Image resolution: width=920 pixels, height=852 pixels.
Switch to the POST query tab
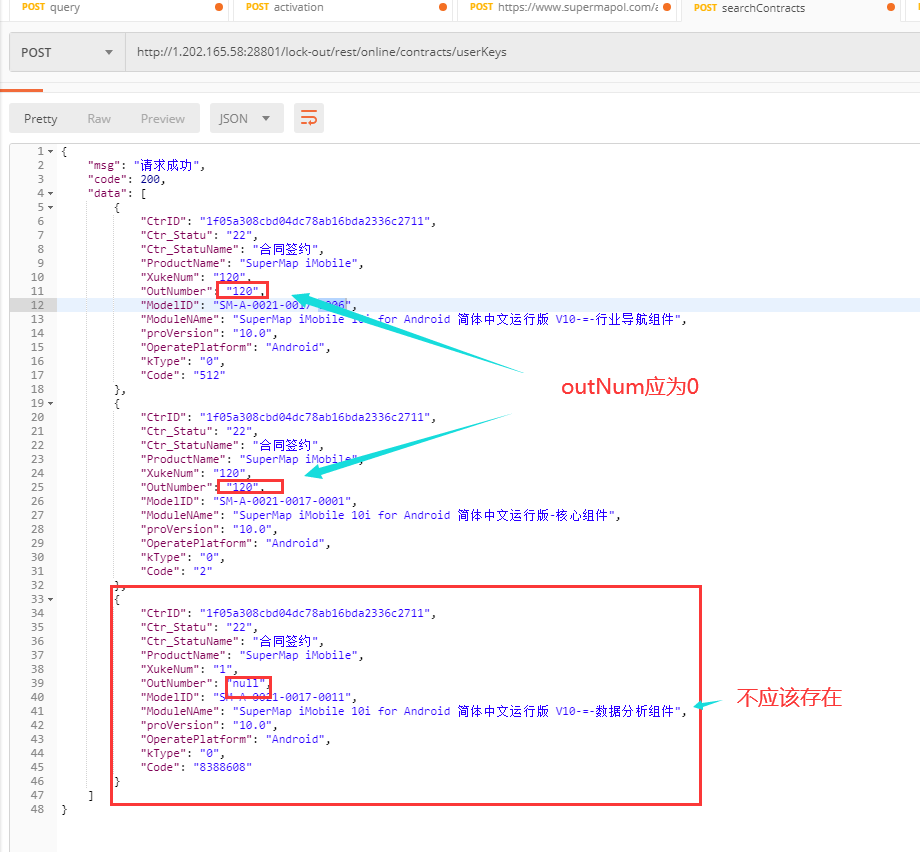tap(110, 7)
